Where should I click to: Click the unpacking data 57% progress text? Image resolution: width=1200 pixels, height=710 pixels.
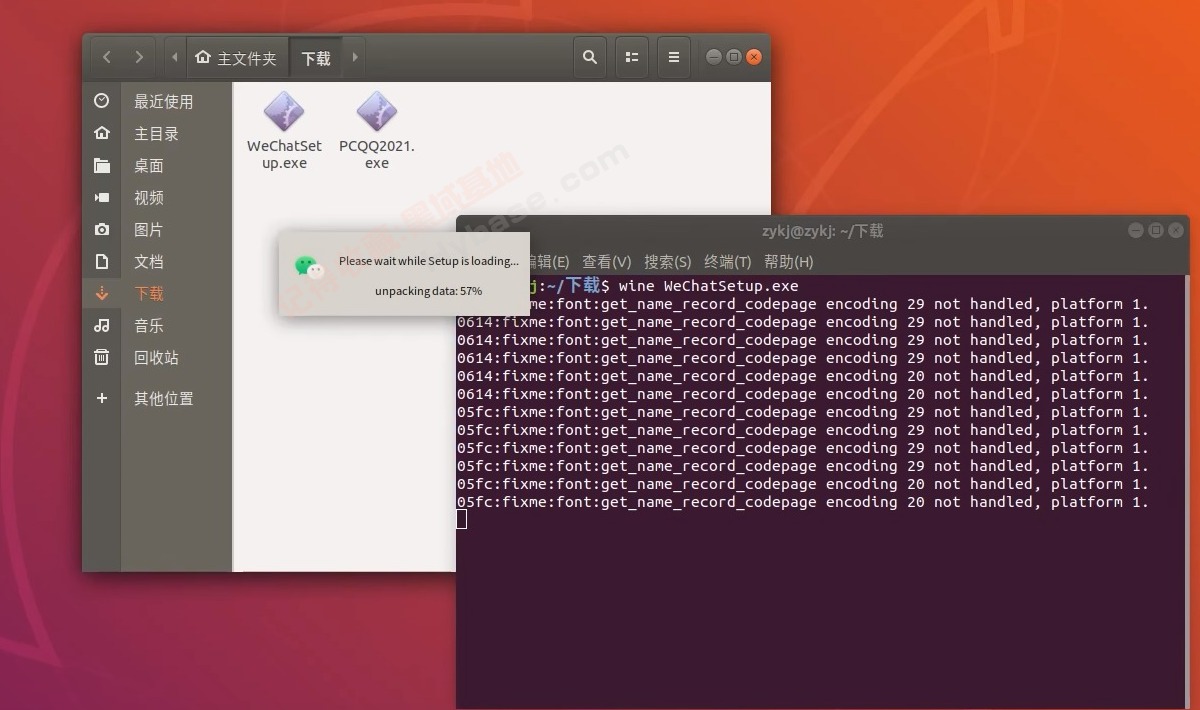click(428, 291)
